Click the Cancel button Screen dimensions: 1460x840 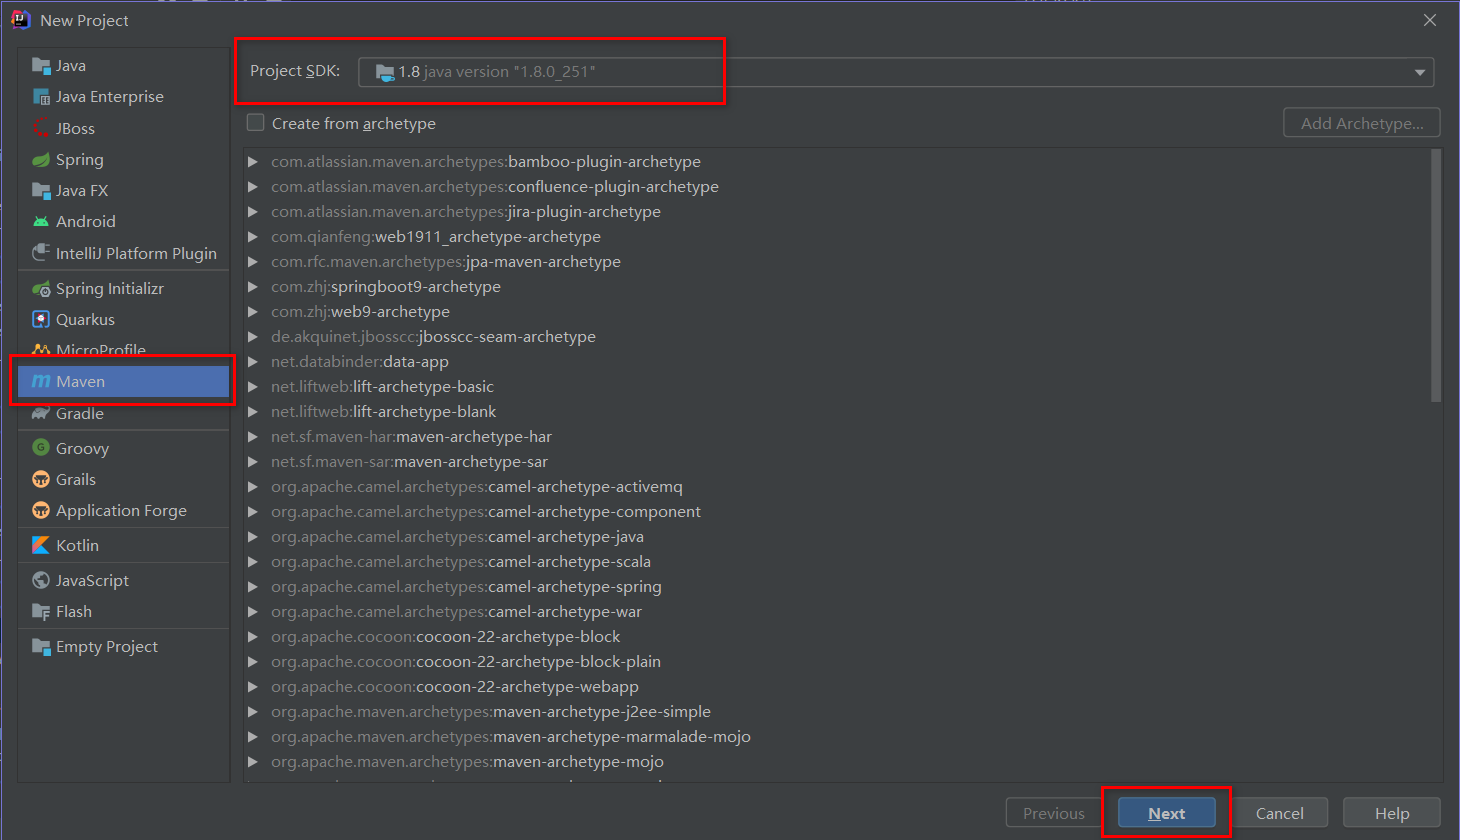1279,813
